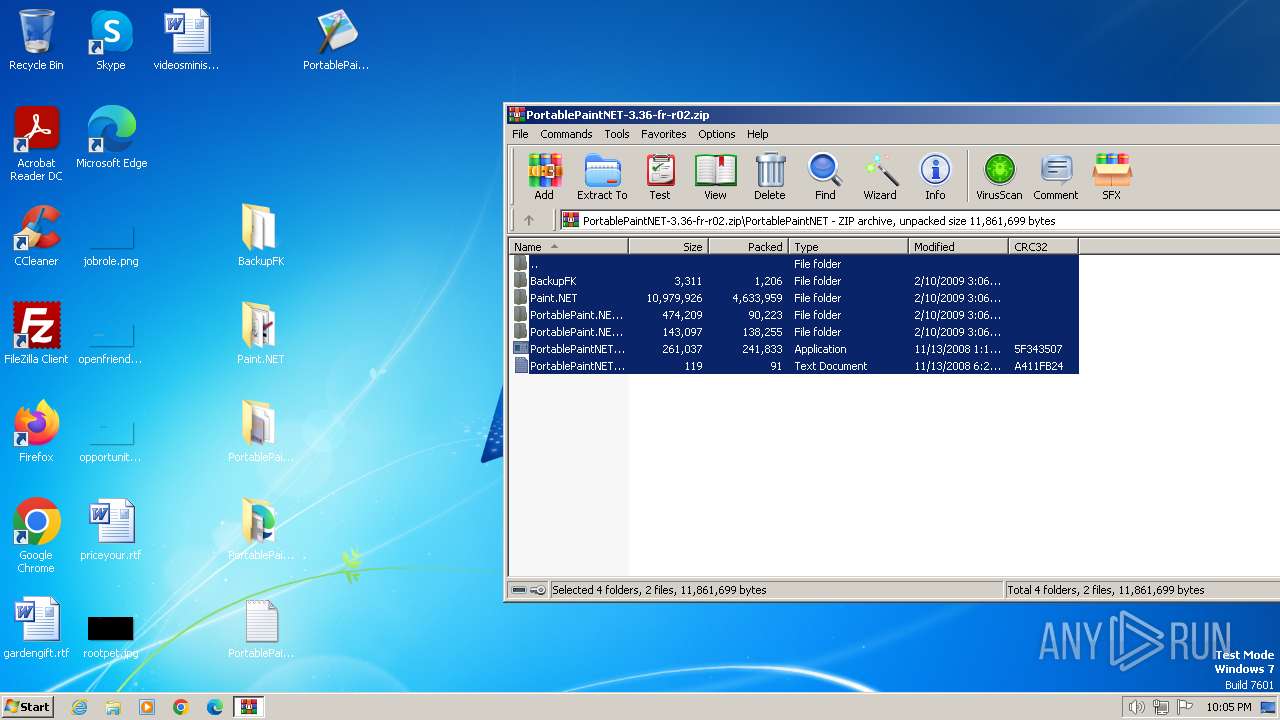Select the rootpet.jpg desktop file
The width and height of the screenshot is (1280, 720).
click(111, 636)
